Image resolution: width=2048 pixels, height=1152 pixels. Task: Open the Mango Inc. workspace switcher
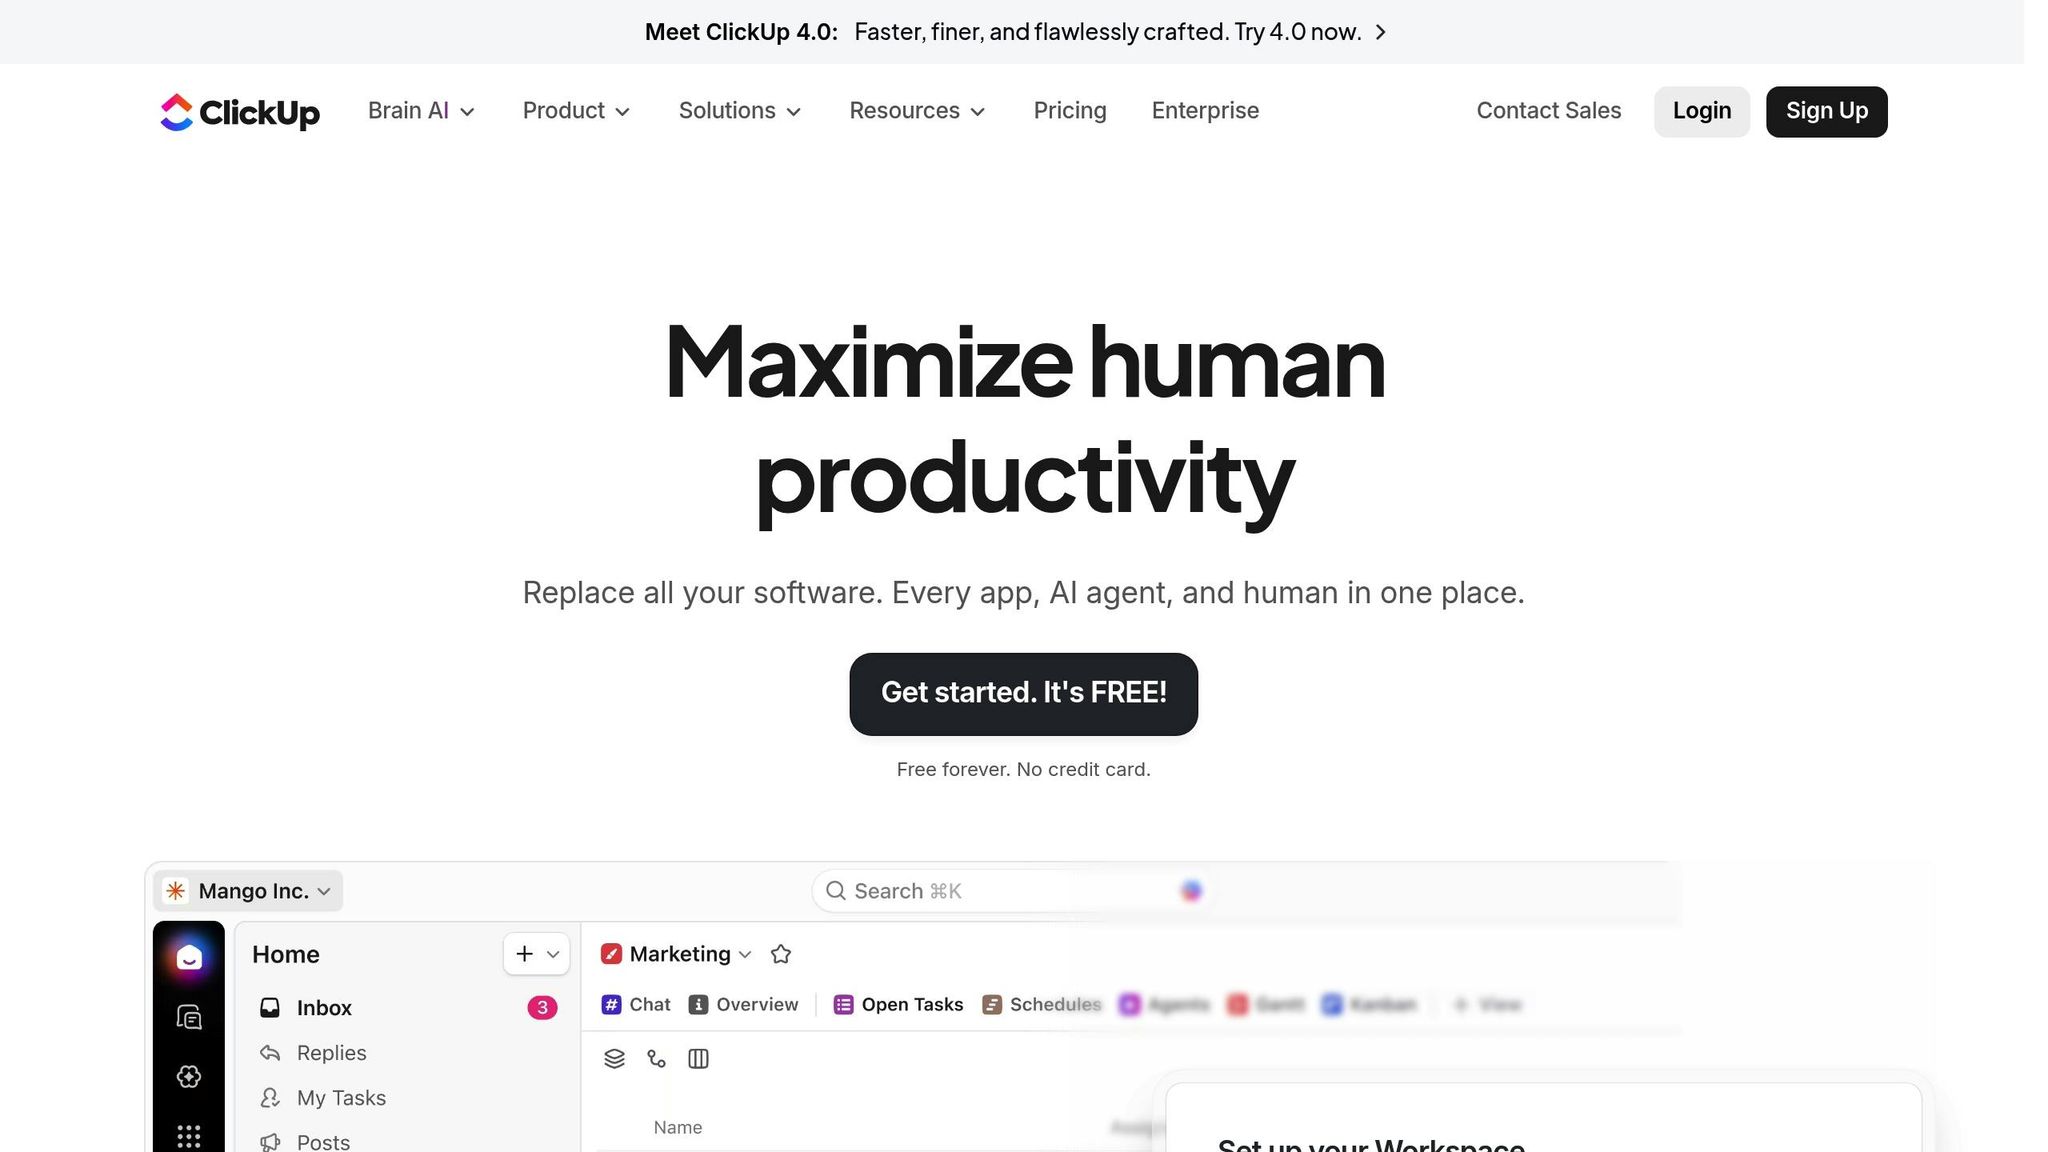point(248,891)
